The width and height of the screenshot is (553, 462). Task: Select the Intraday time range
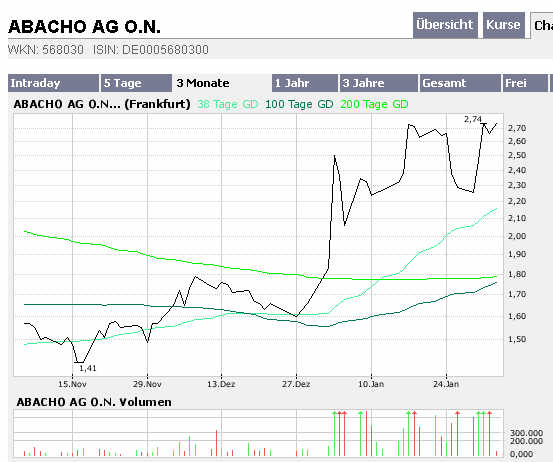pos(53,83)
